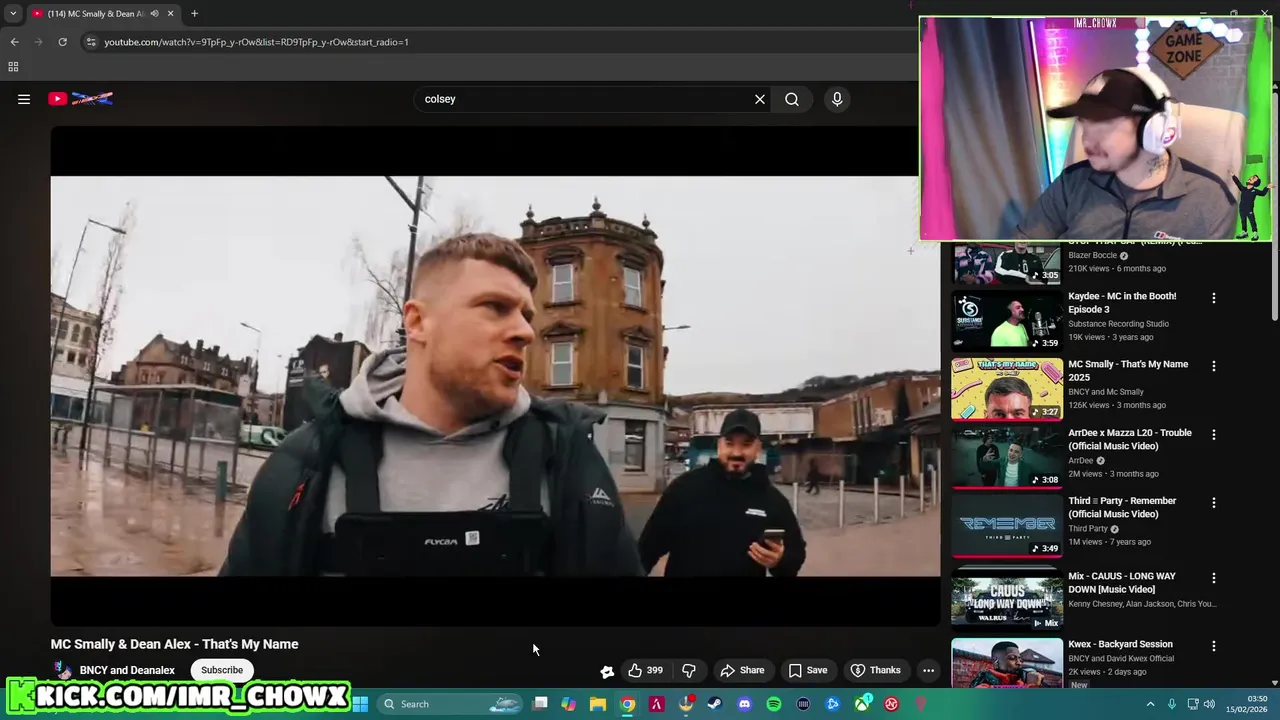Play Kaydee - MC in the Booth thumbnail
The height and width of the screenshot is (720, 1280).
[x=1007, y=320]
